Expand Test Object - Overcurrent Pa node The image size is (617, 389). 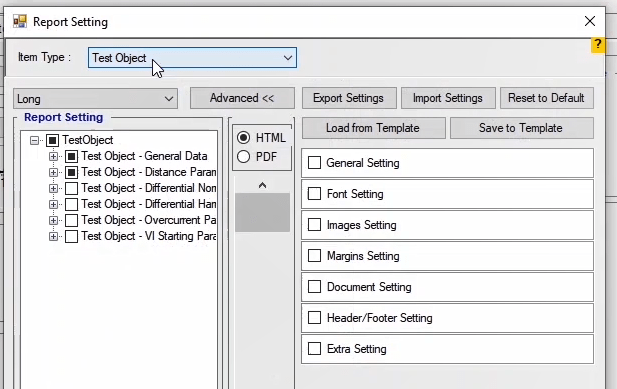(53, 220)
